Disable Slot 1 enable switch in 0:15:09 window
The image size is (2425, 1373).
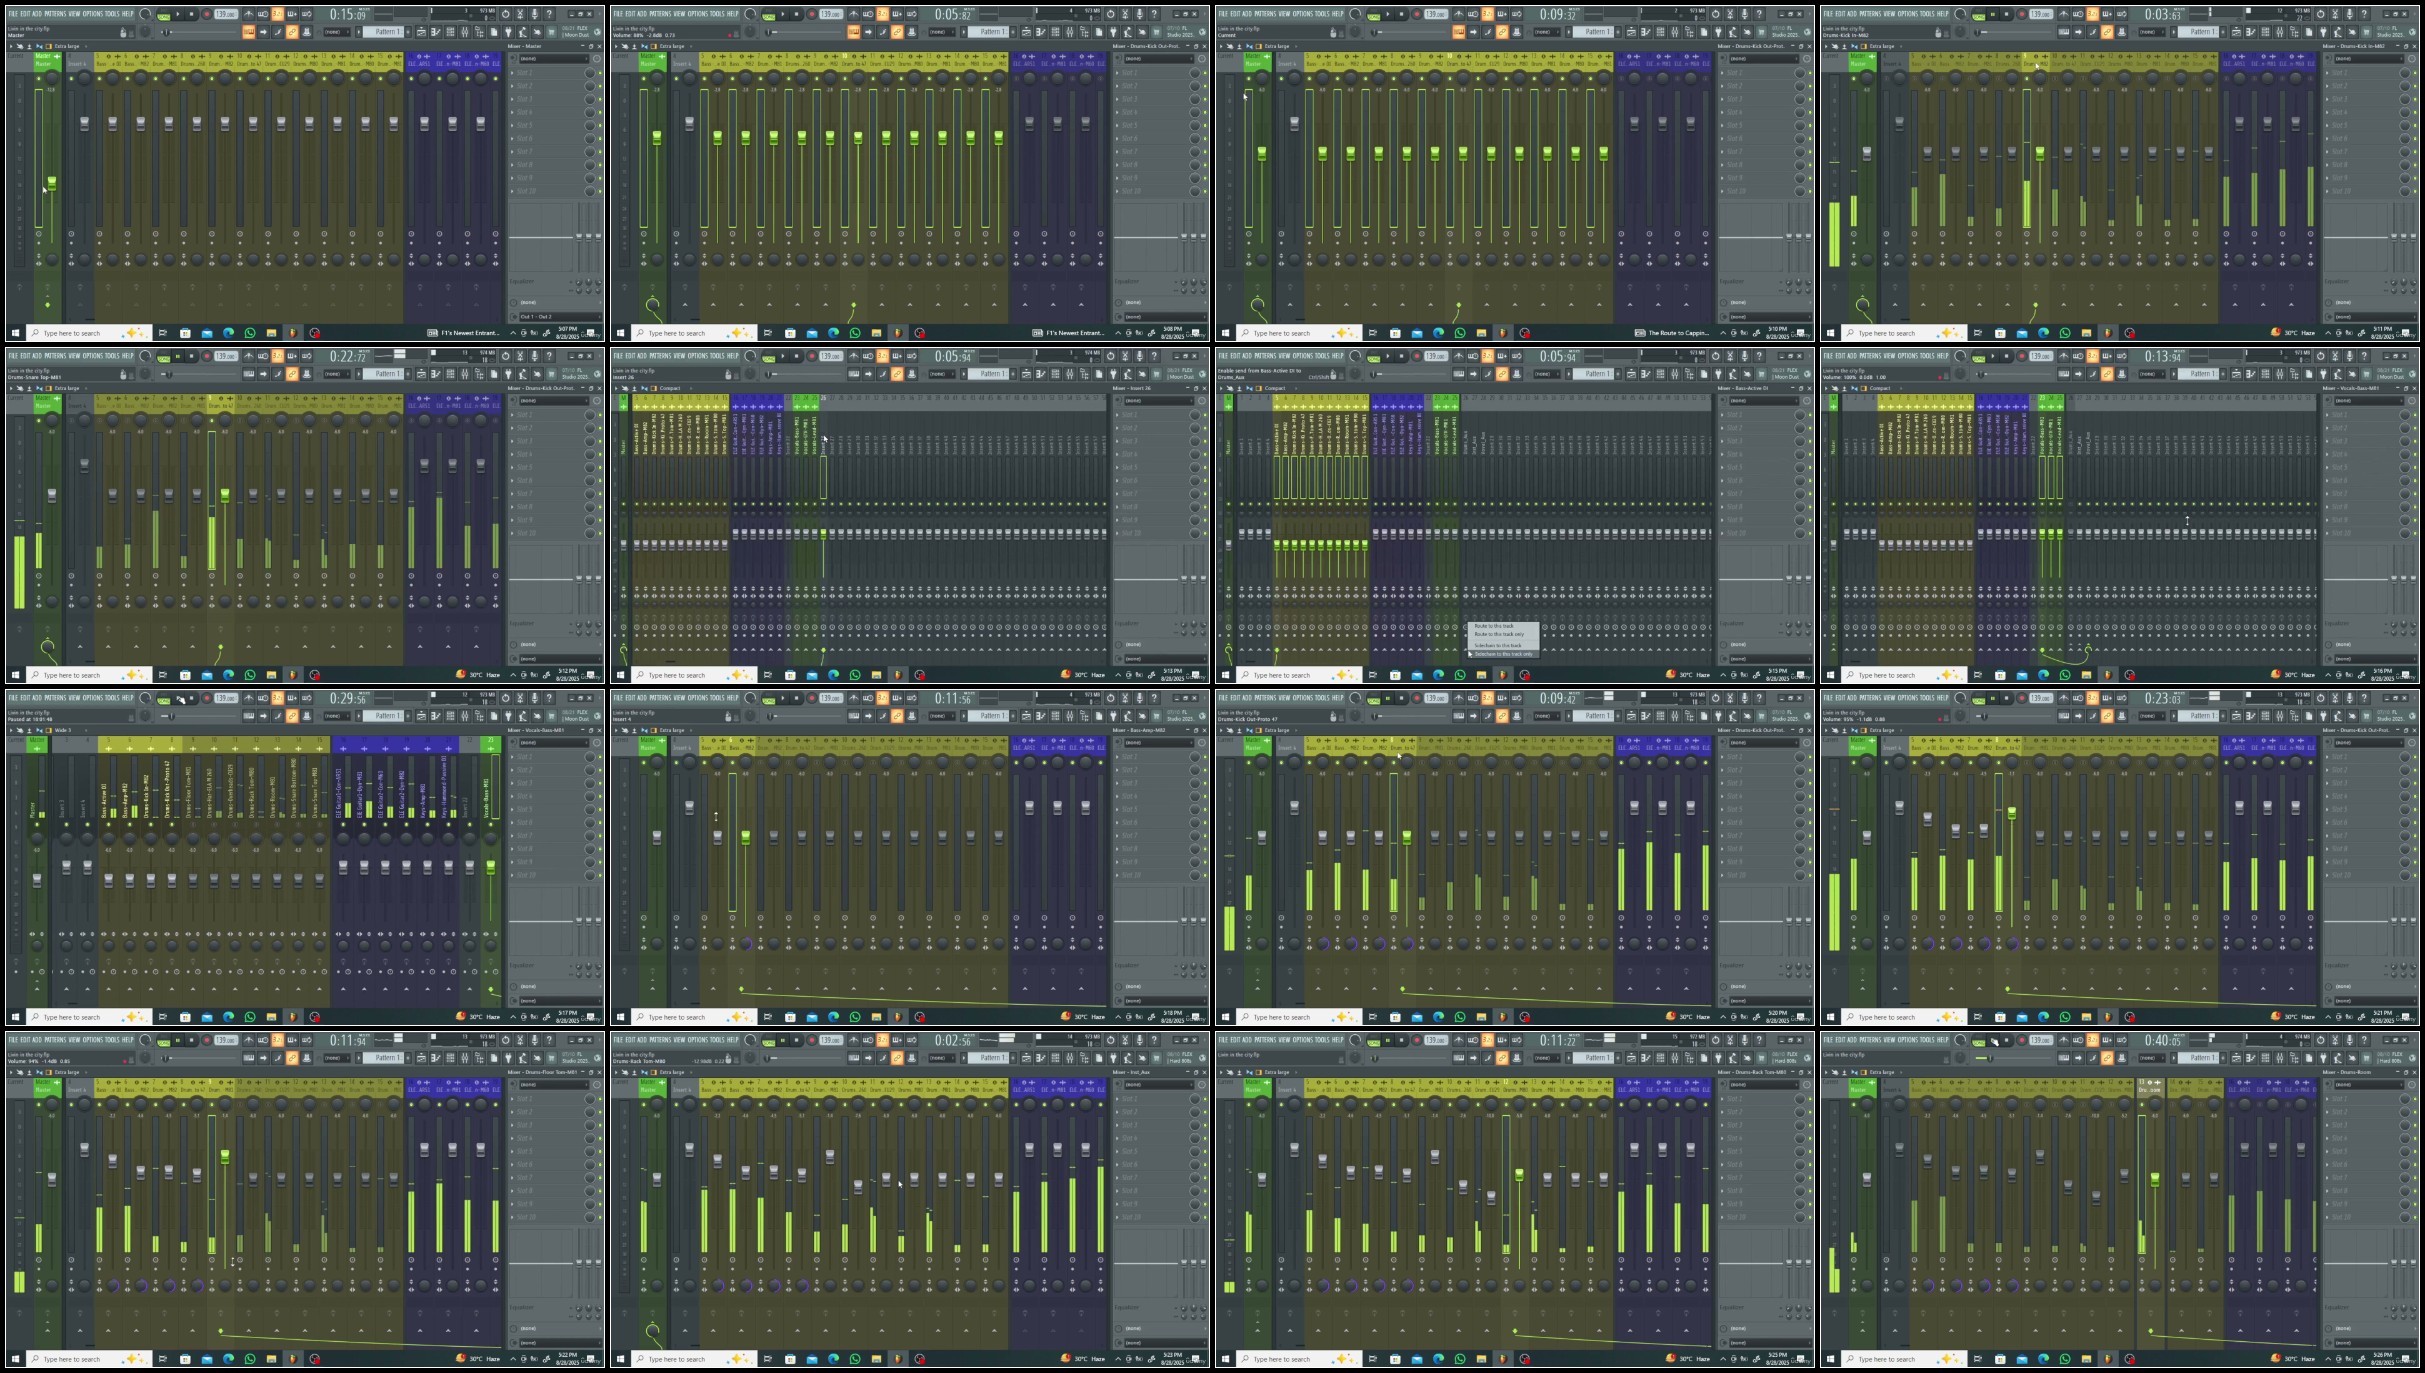click(600, 73)
